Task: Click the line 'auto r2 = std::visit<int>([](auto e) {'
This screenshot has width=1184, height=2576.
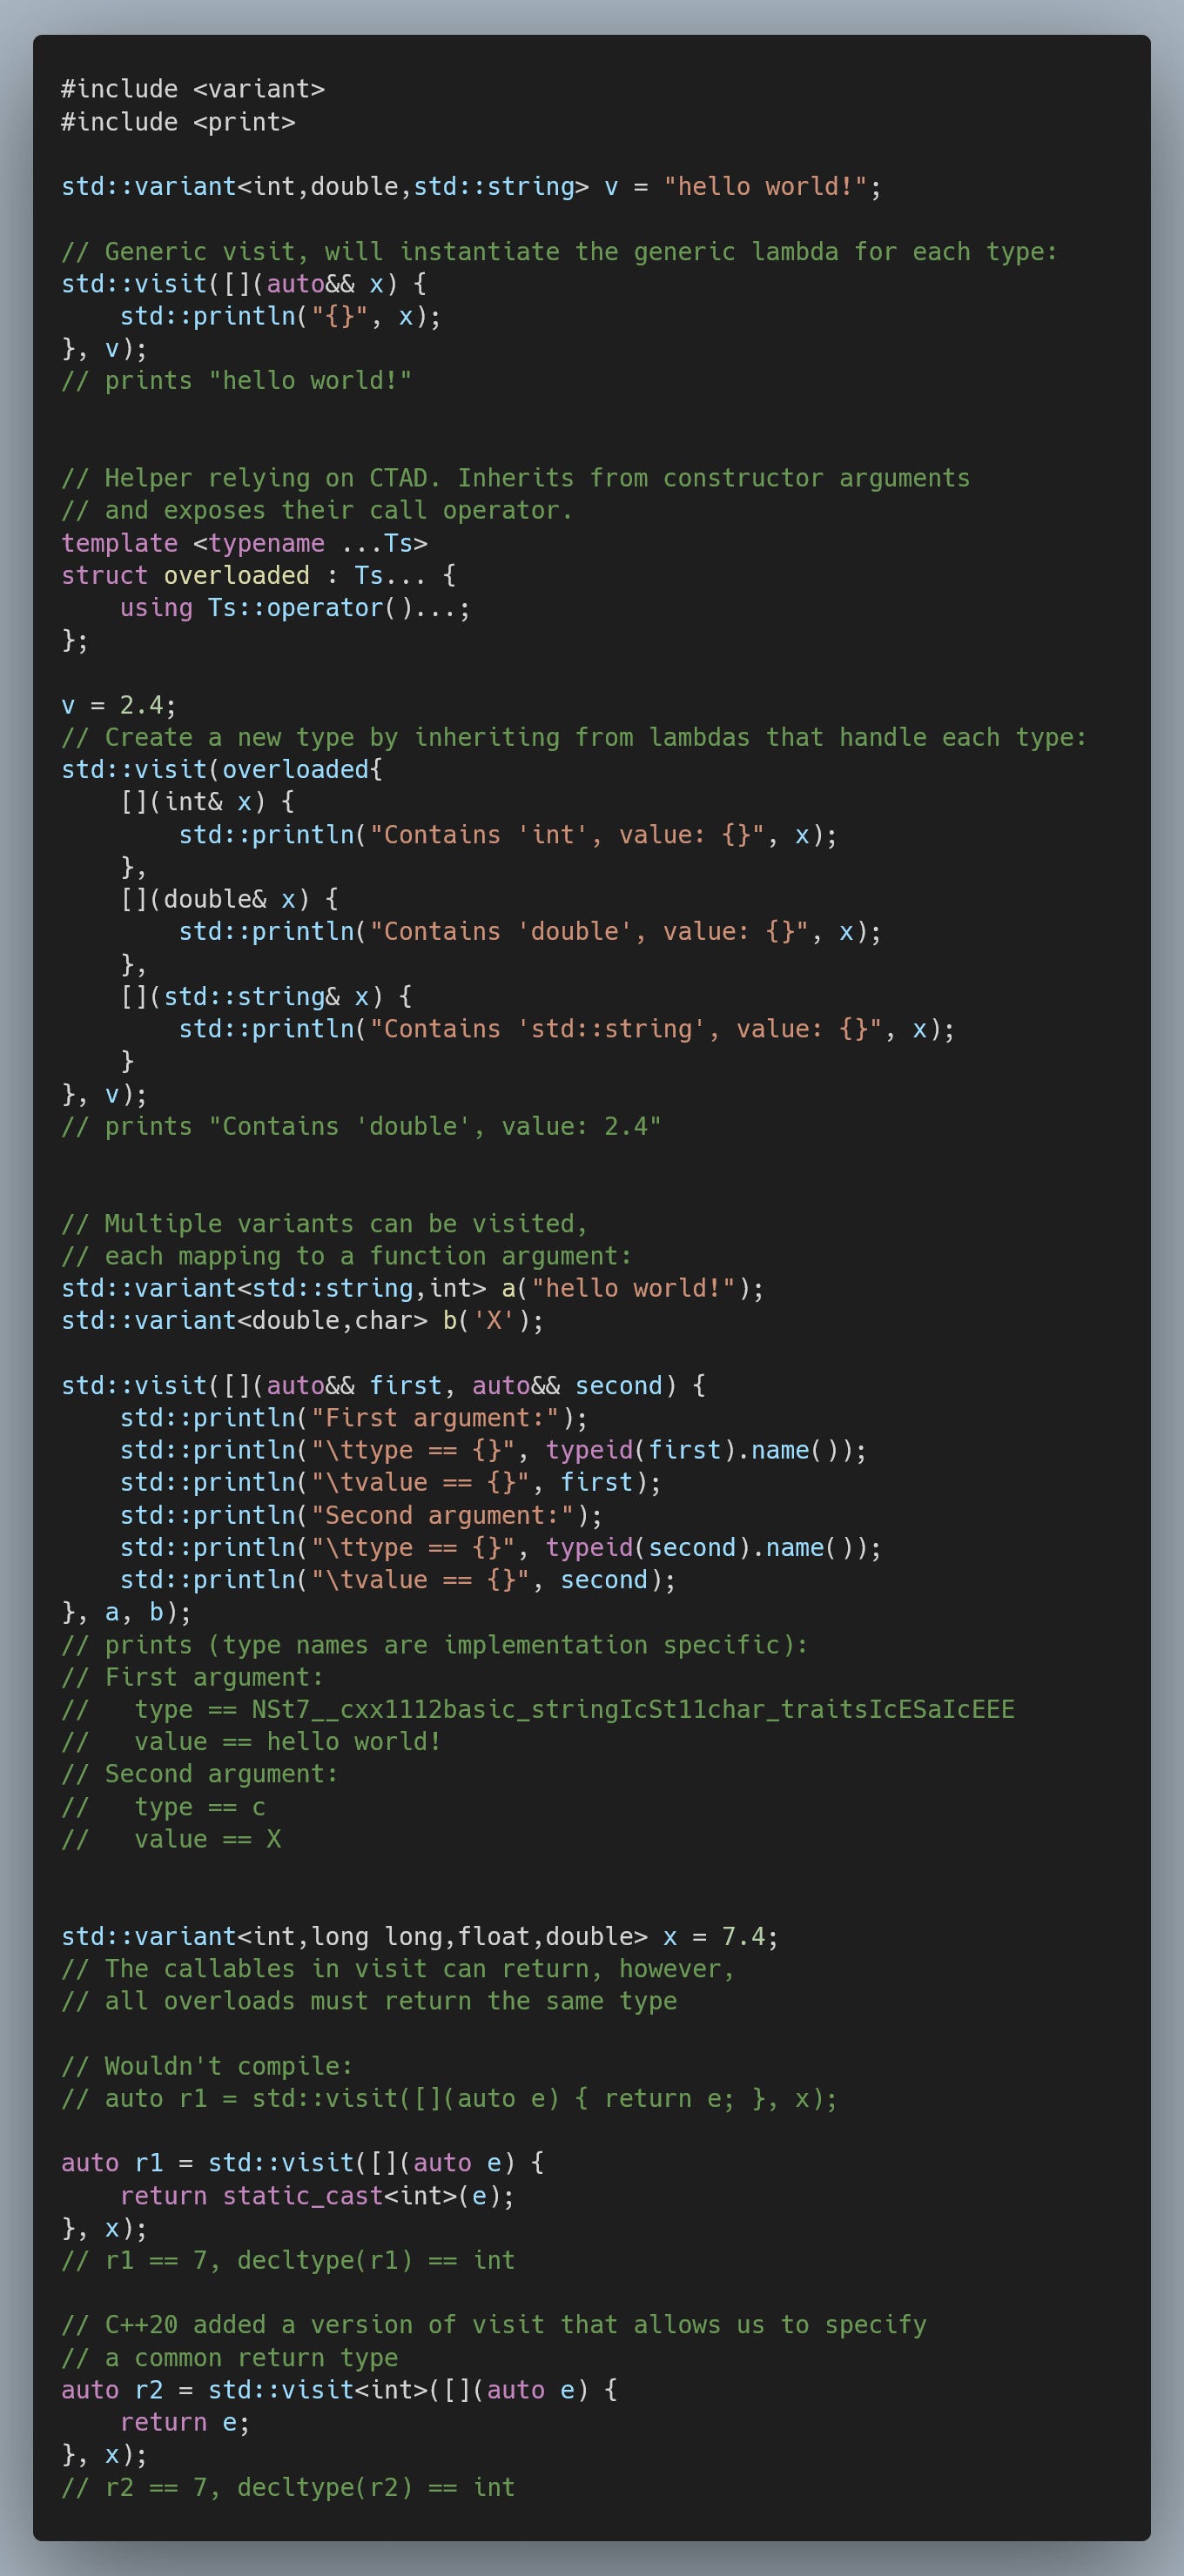Action: 339,2390
